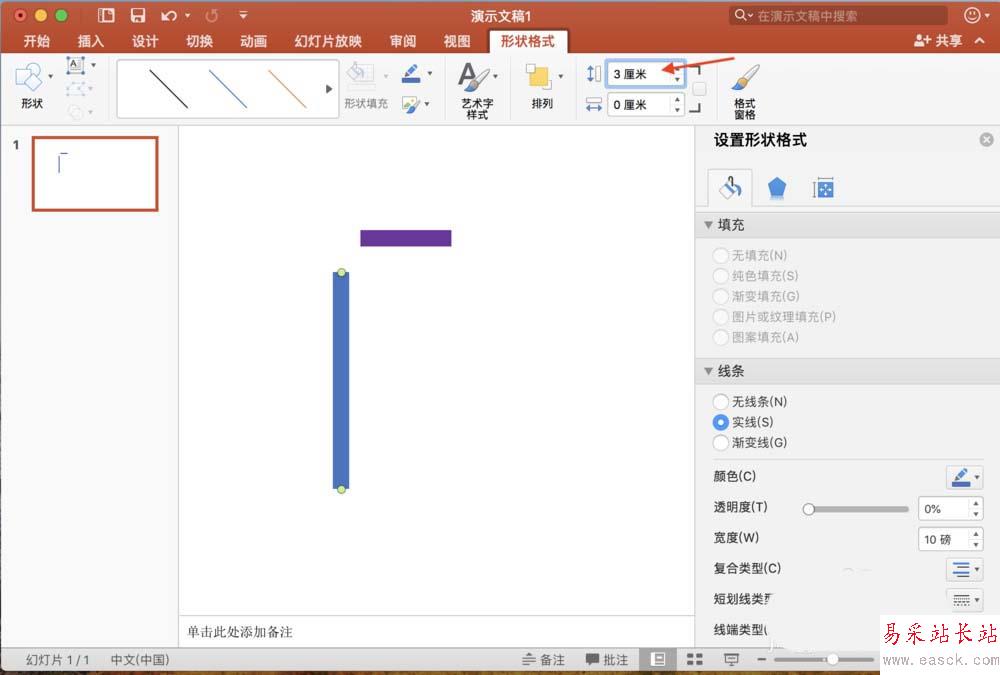Viewport: 1000px width, 675px height.
Task: Click the Share (共享) button
Action: point(938,41)
